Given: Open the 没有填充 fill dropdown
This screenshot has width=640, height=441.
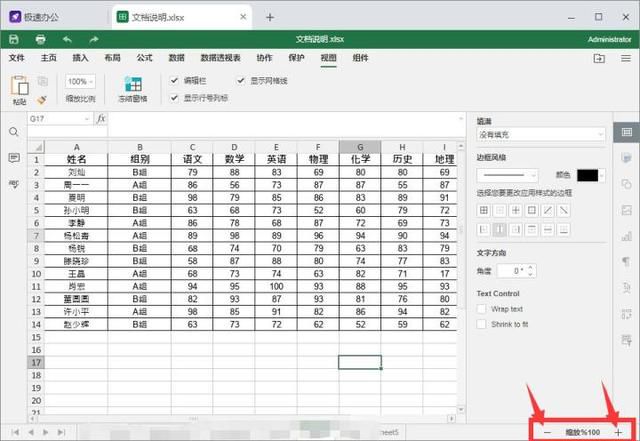Looking at the screenshot, I should pos(541,134).
